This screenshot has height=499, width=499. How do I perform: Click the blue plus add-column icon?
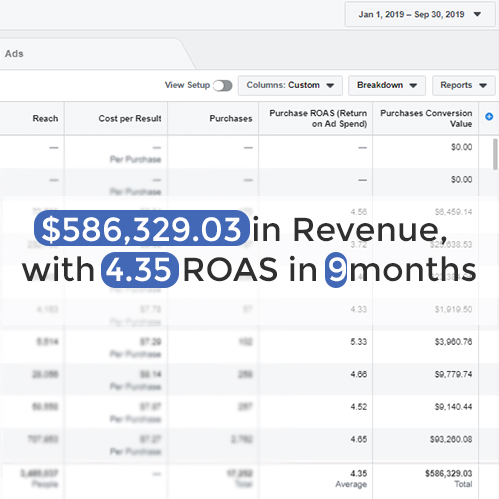coord(489,117)
